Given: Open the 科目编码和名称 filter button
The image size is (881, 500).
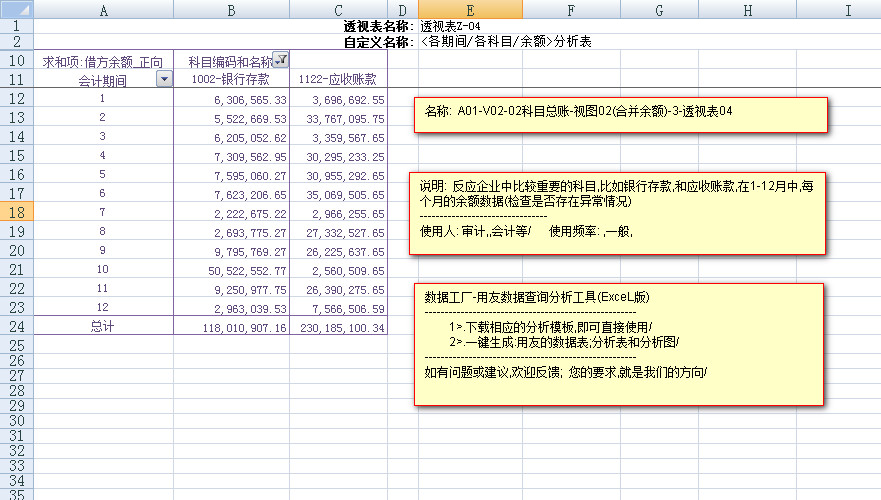Looking at the screenshot, I should 281,61.
